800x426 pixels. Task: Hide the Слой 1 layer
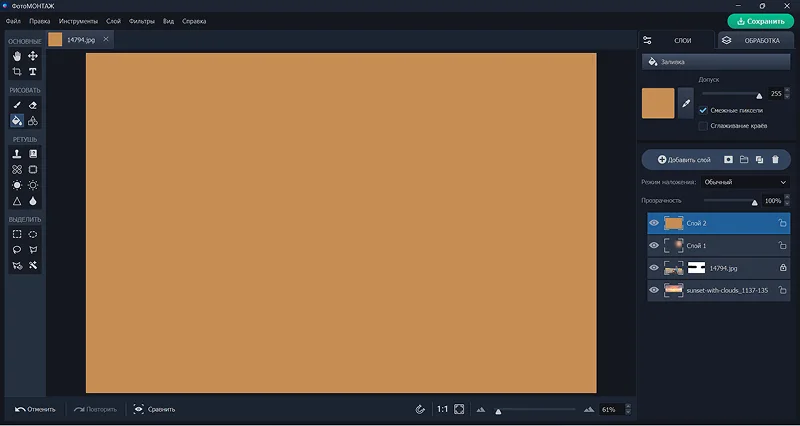pos(654,245)
